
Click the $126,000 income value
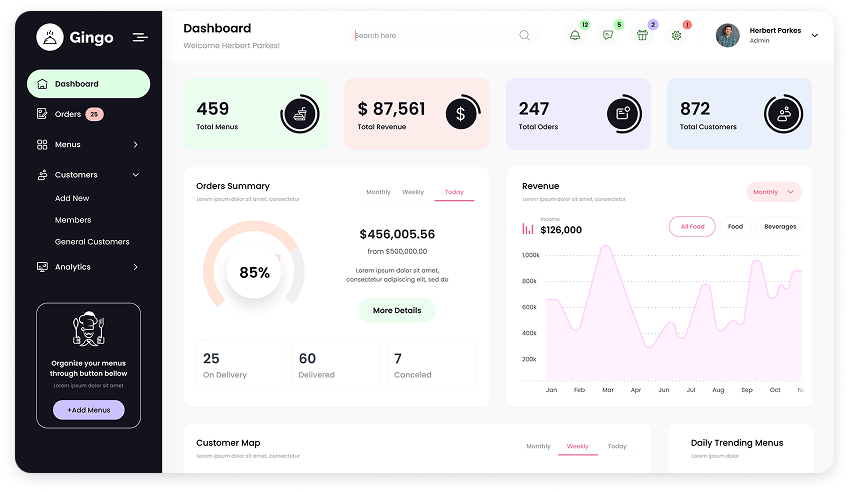click(561, 230)
